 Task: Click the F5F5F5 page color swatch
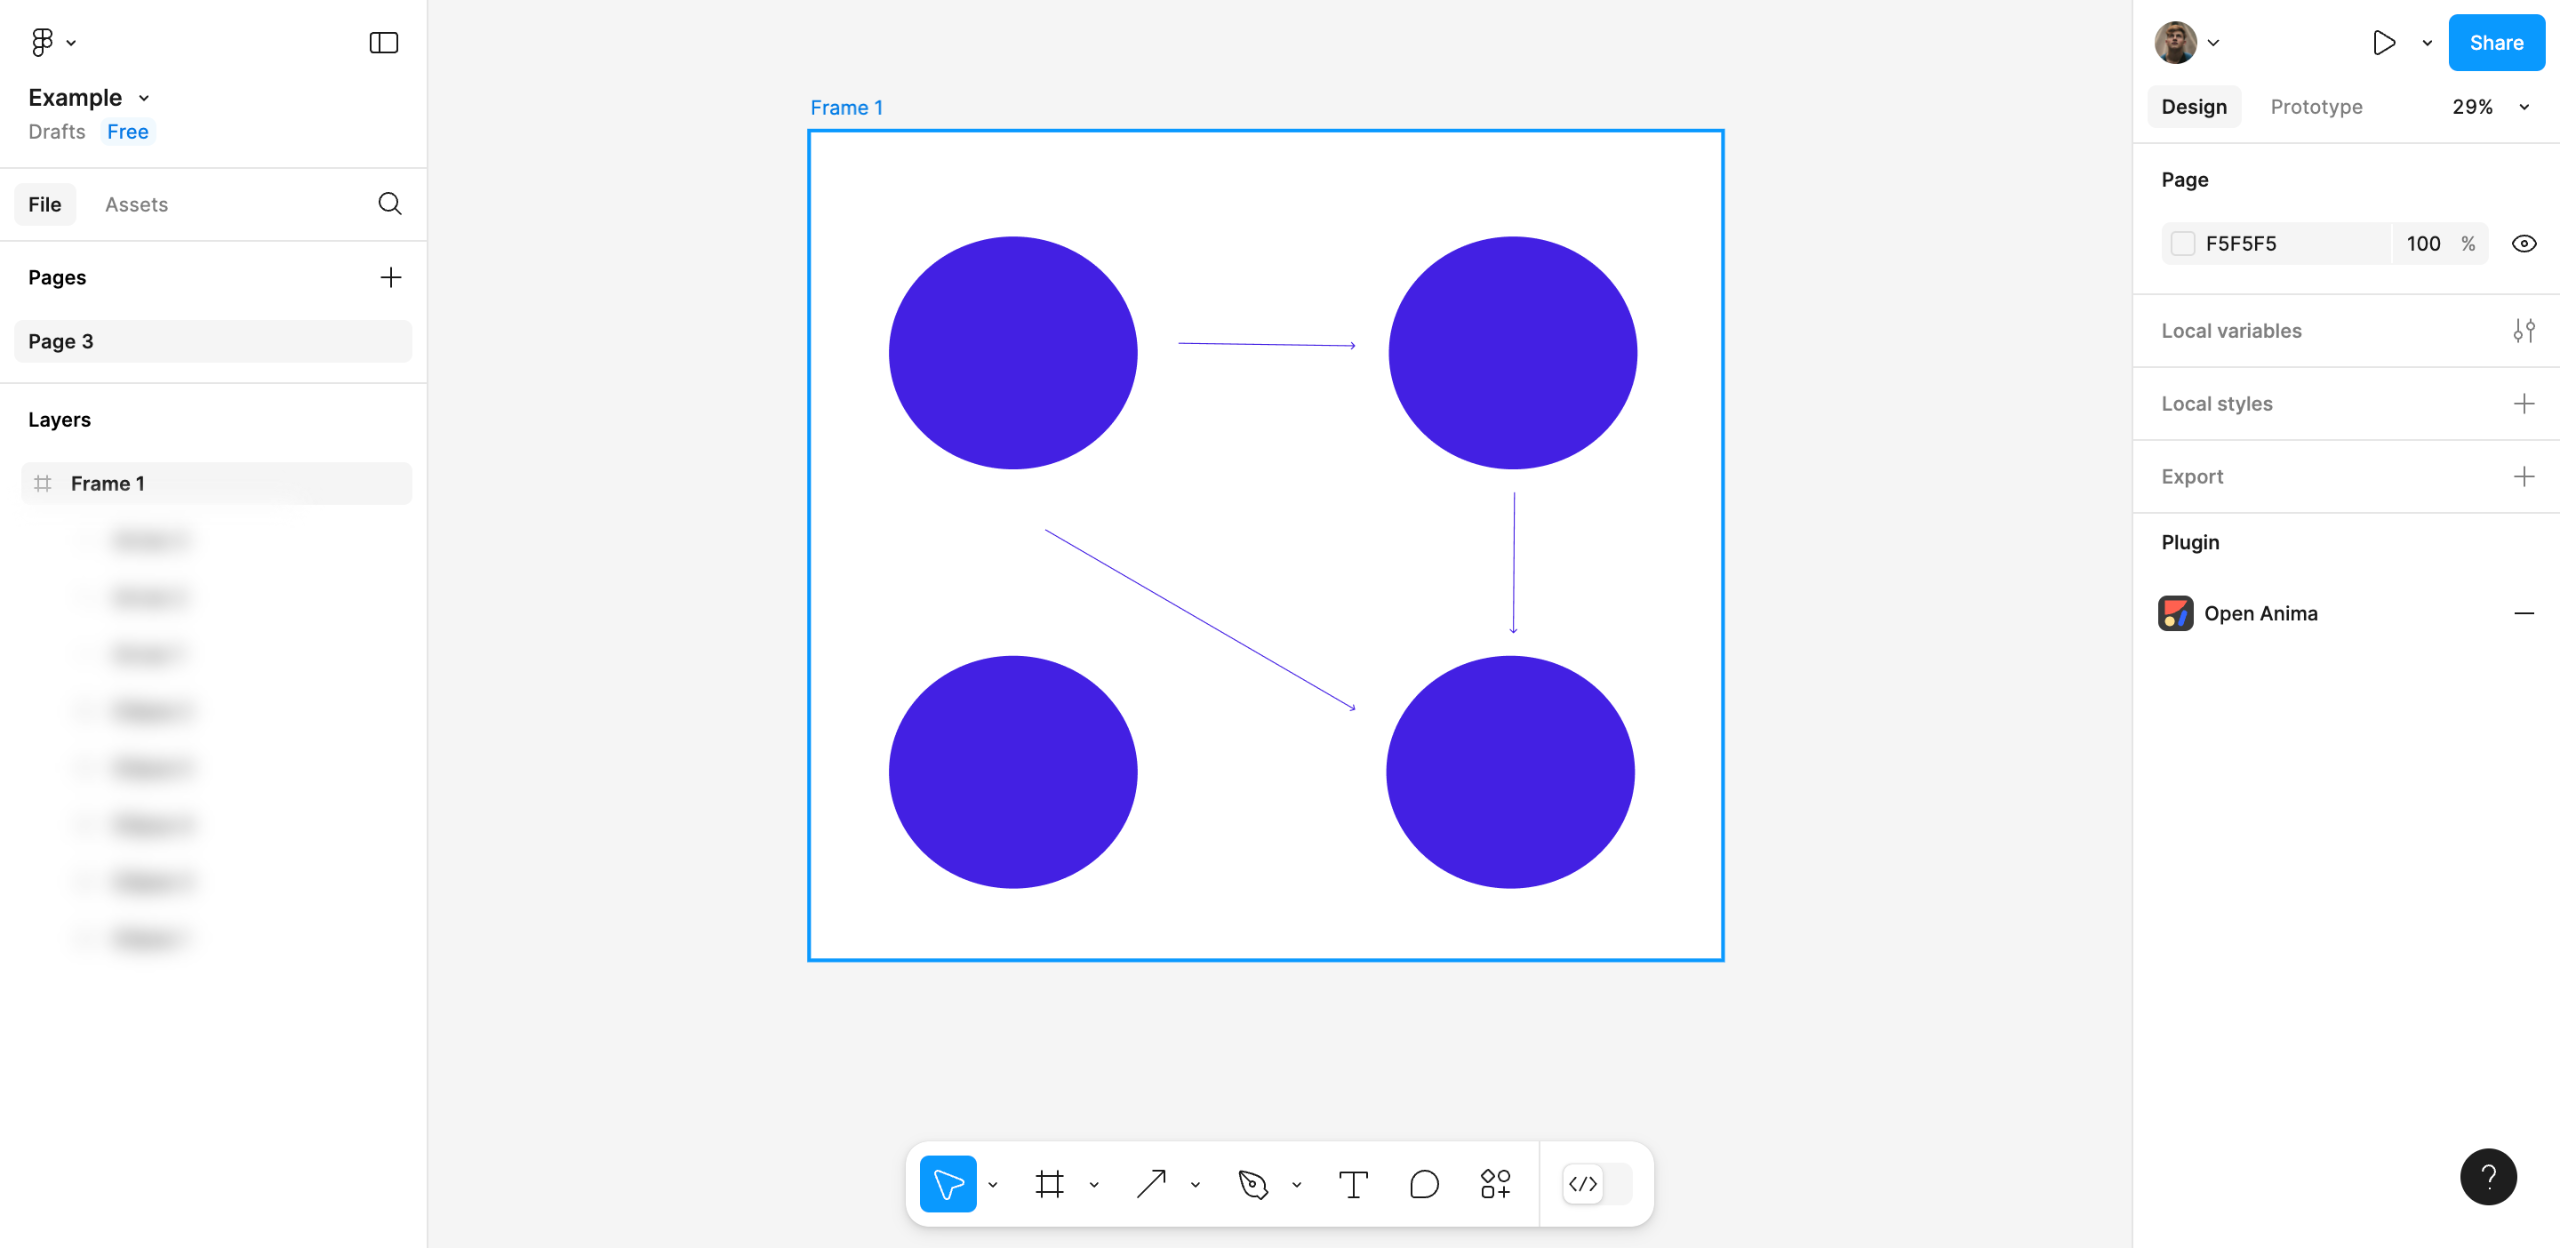[x=2183, y=244]
